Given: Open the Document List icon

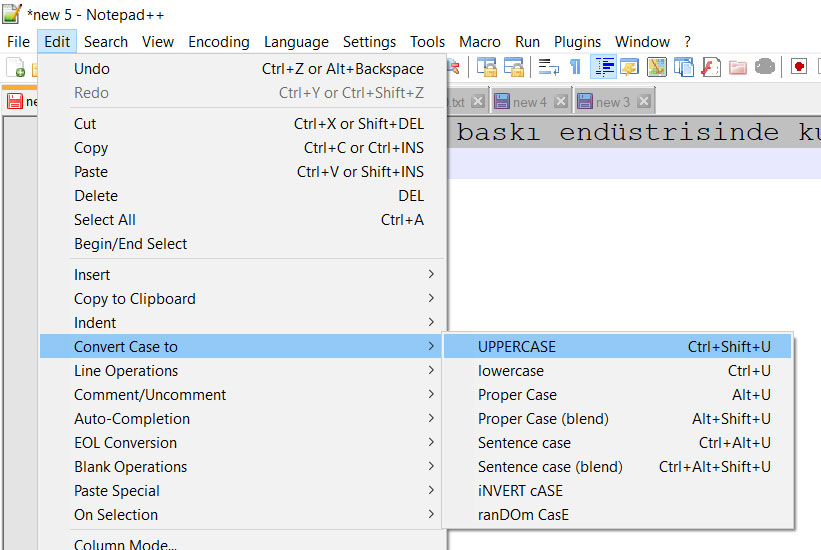Looking at the screenshot, I should (x=683, y=67).
